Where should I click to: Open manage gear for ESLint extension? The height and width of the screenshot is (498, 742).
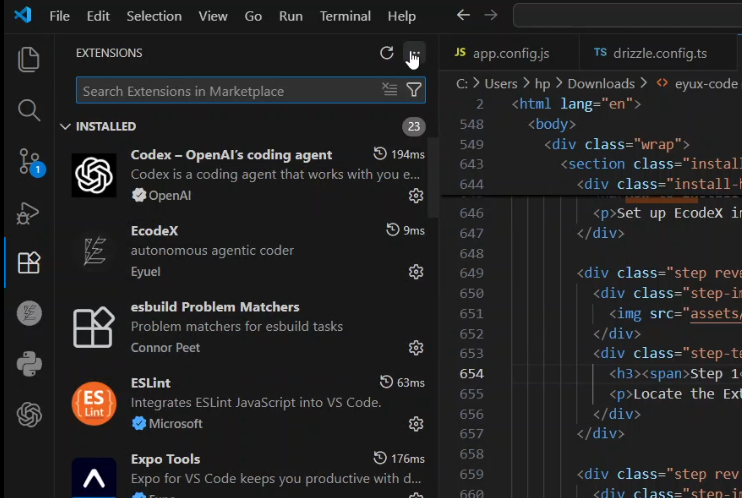point(416,424)
